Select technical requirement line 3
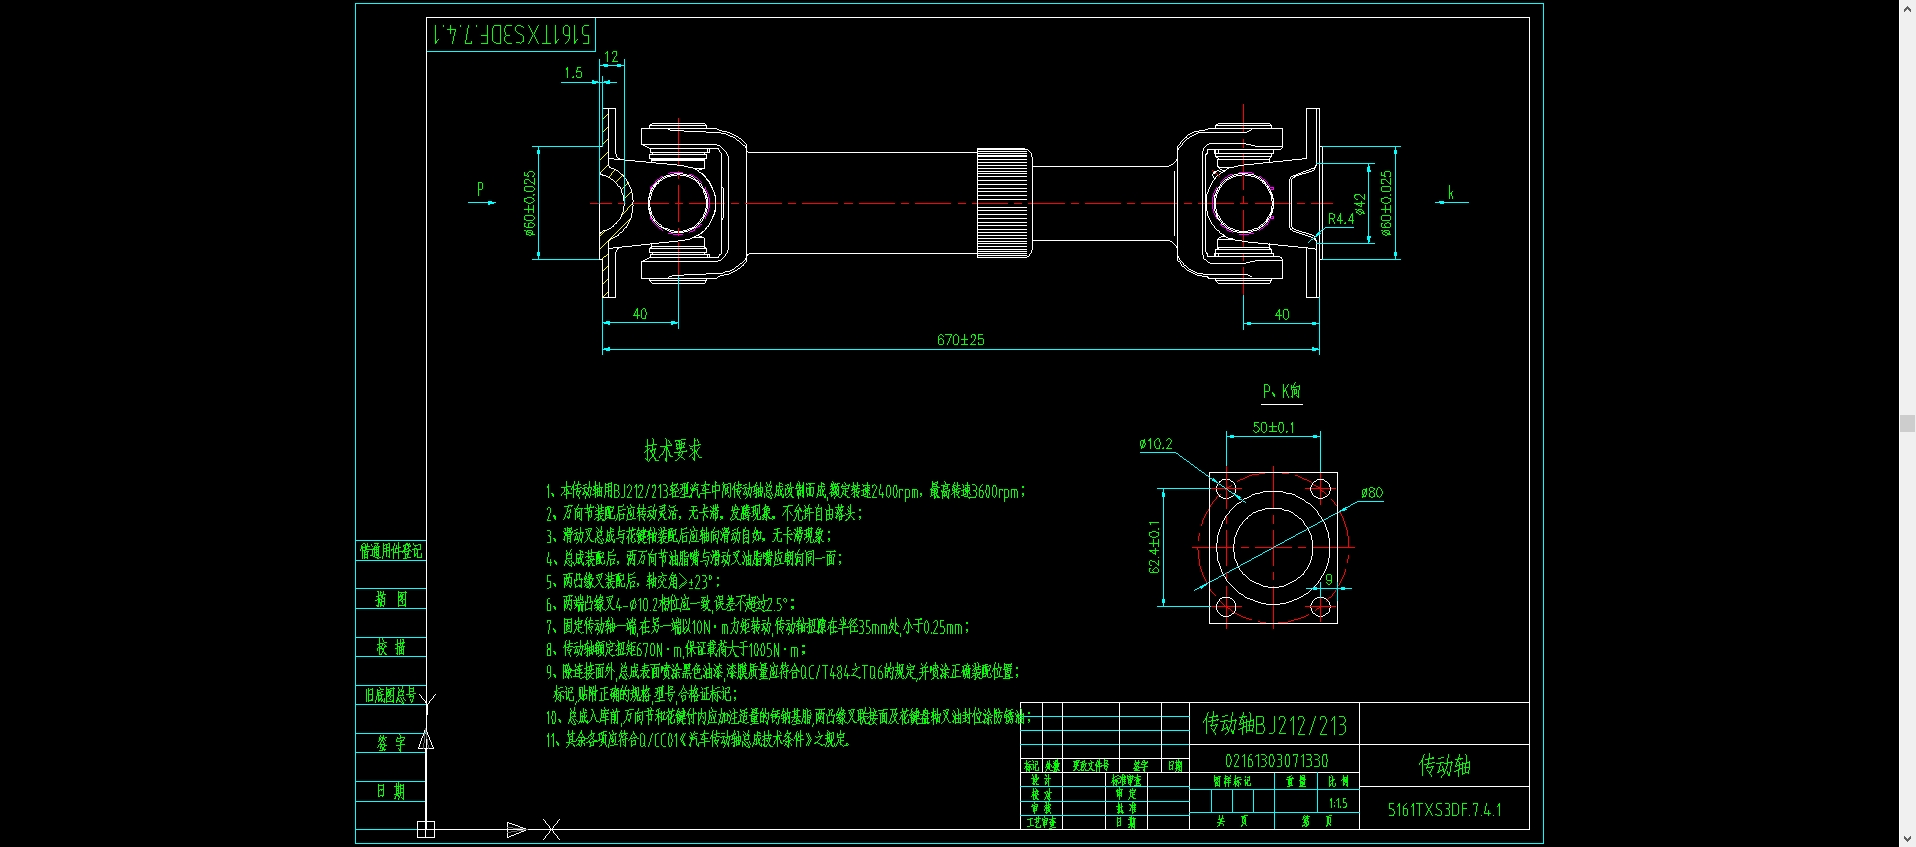This screenshot has width=1916, height=847. tap(689, 535)
